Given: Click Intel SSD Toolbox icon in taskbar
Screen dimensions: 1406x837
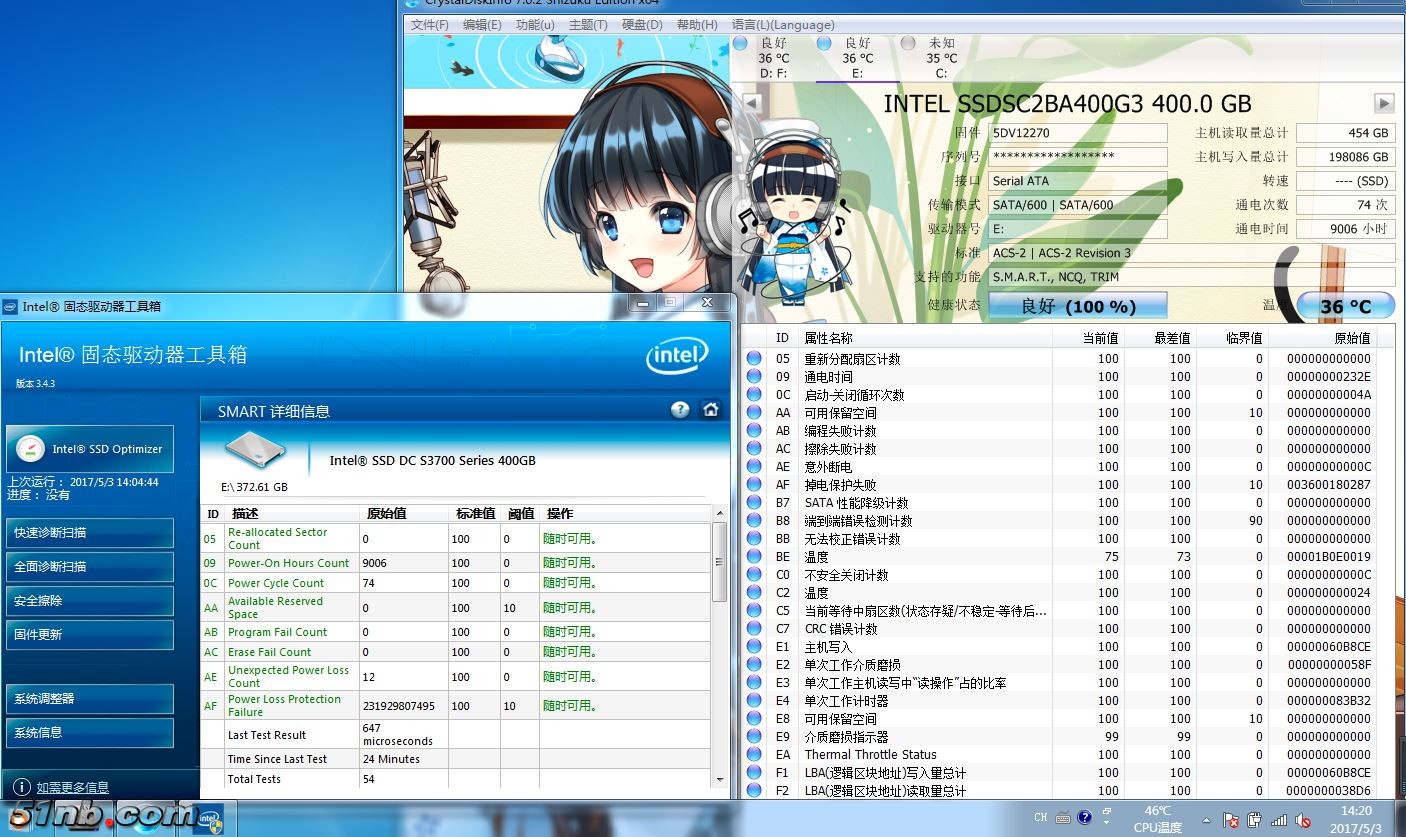Looking at the screenshot, I should tap(209, 821).
